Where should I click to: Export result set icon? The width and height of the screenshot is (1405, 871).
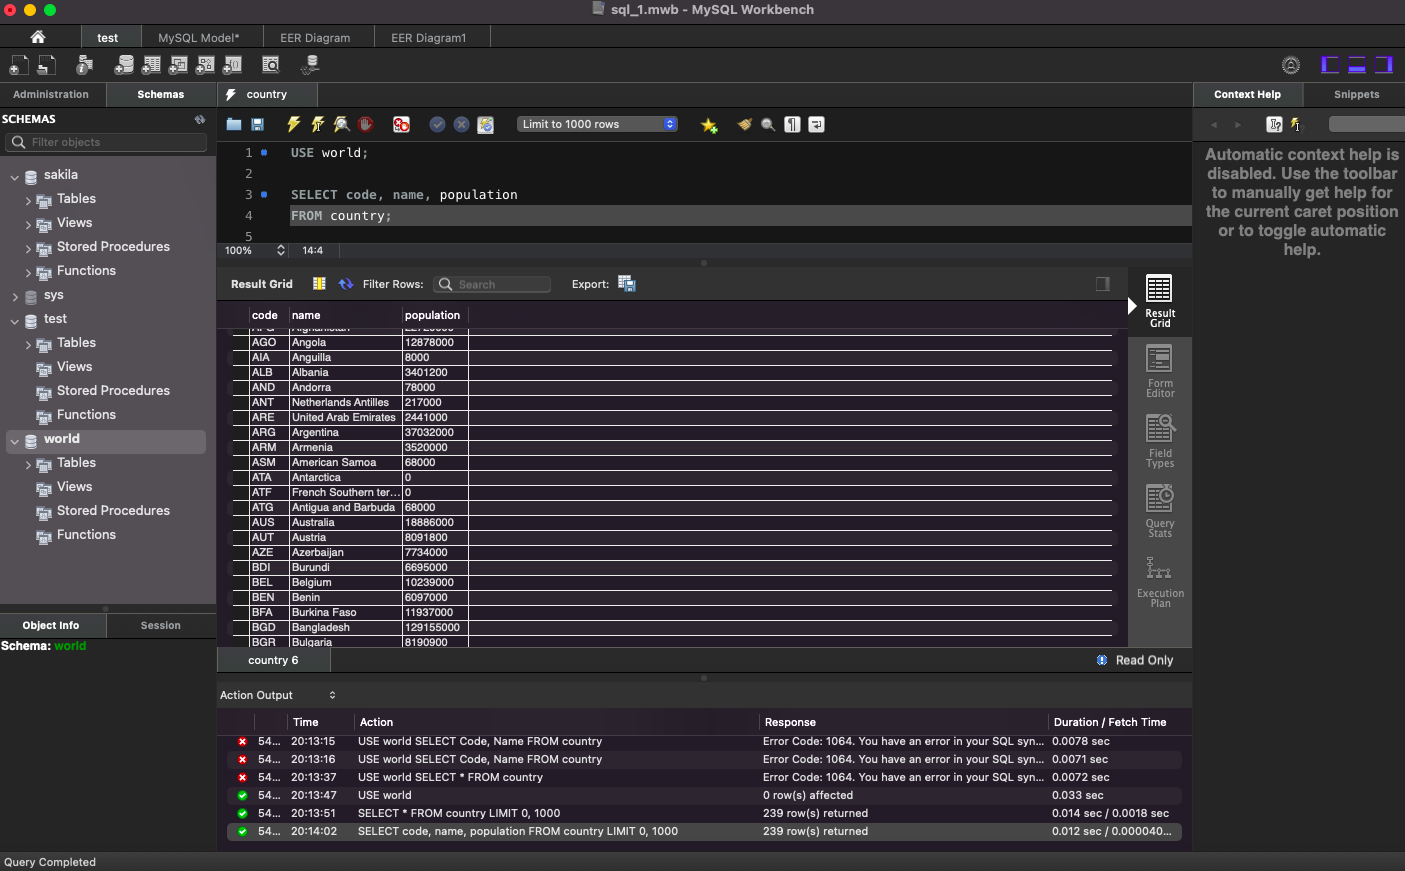[627, 284]
